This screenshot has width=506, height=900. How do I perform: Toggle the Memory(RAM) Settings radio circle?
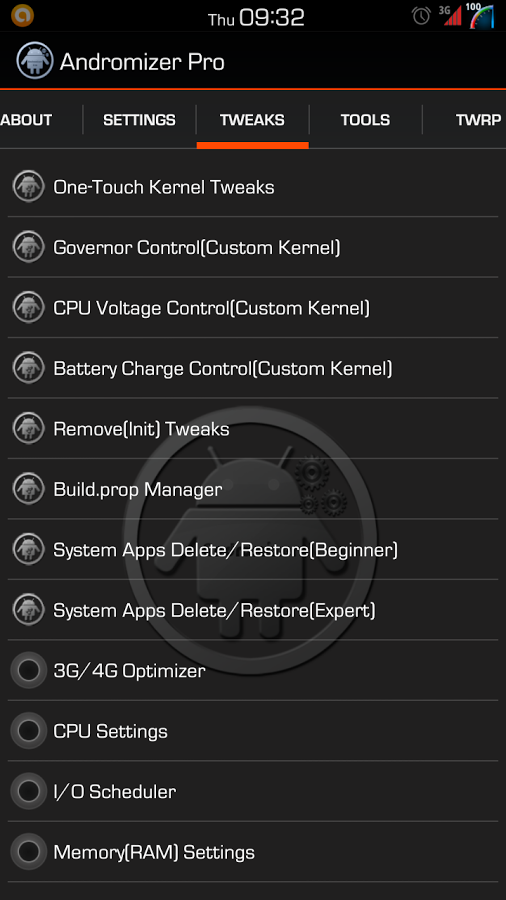29,852
